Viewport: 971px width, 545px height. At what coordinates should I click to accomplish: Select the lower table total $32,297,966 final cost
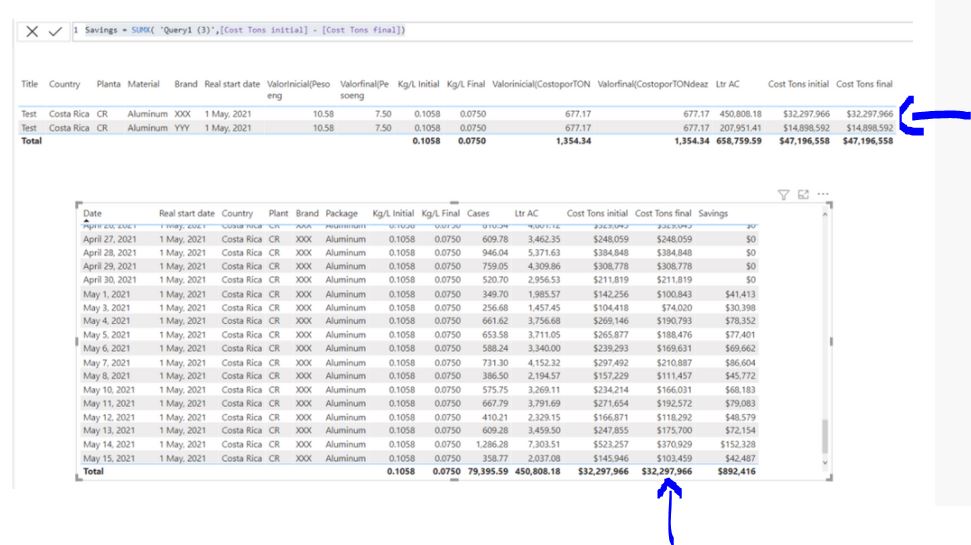667,471
